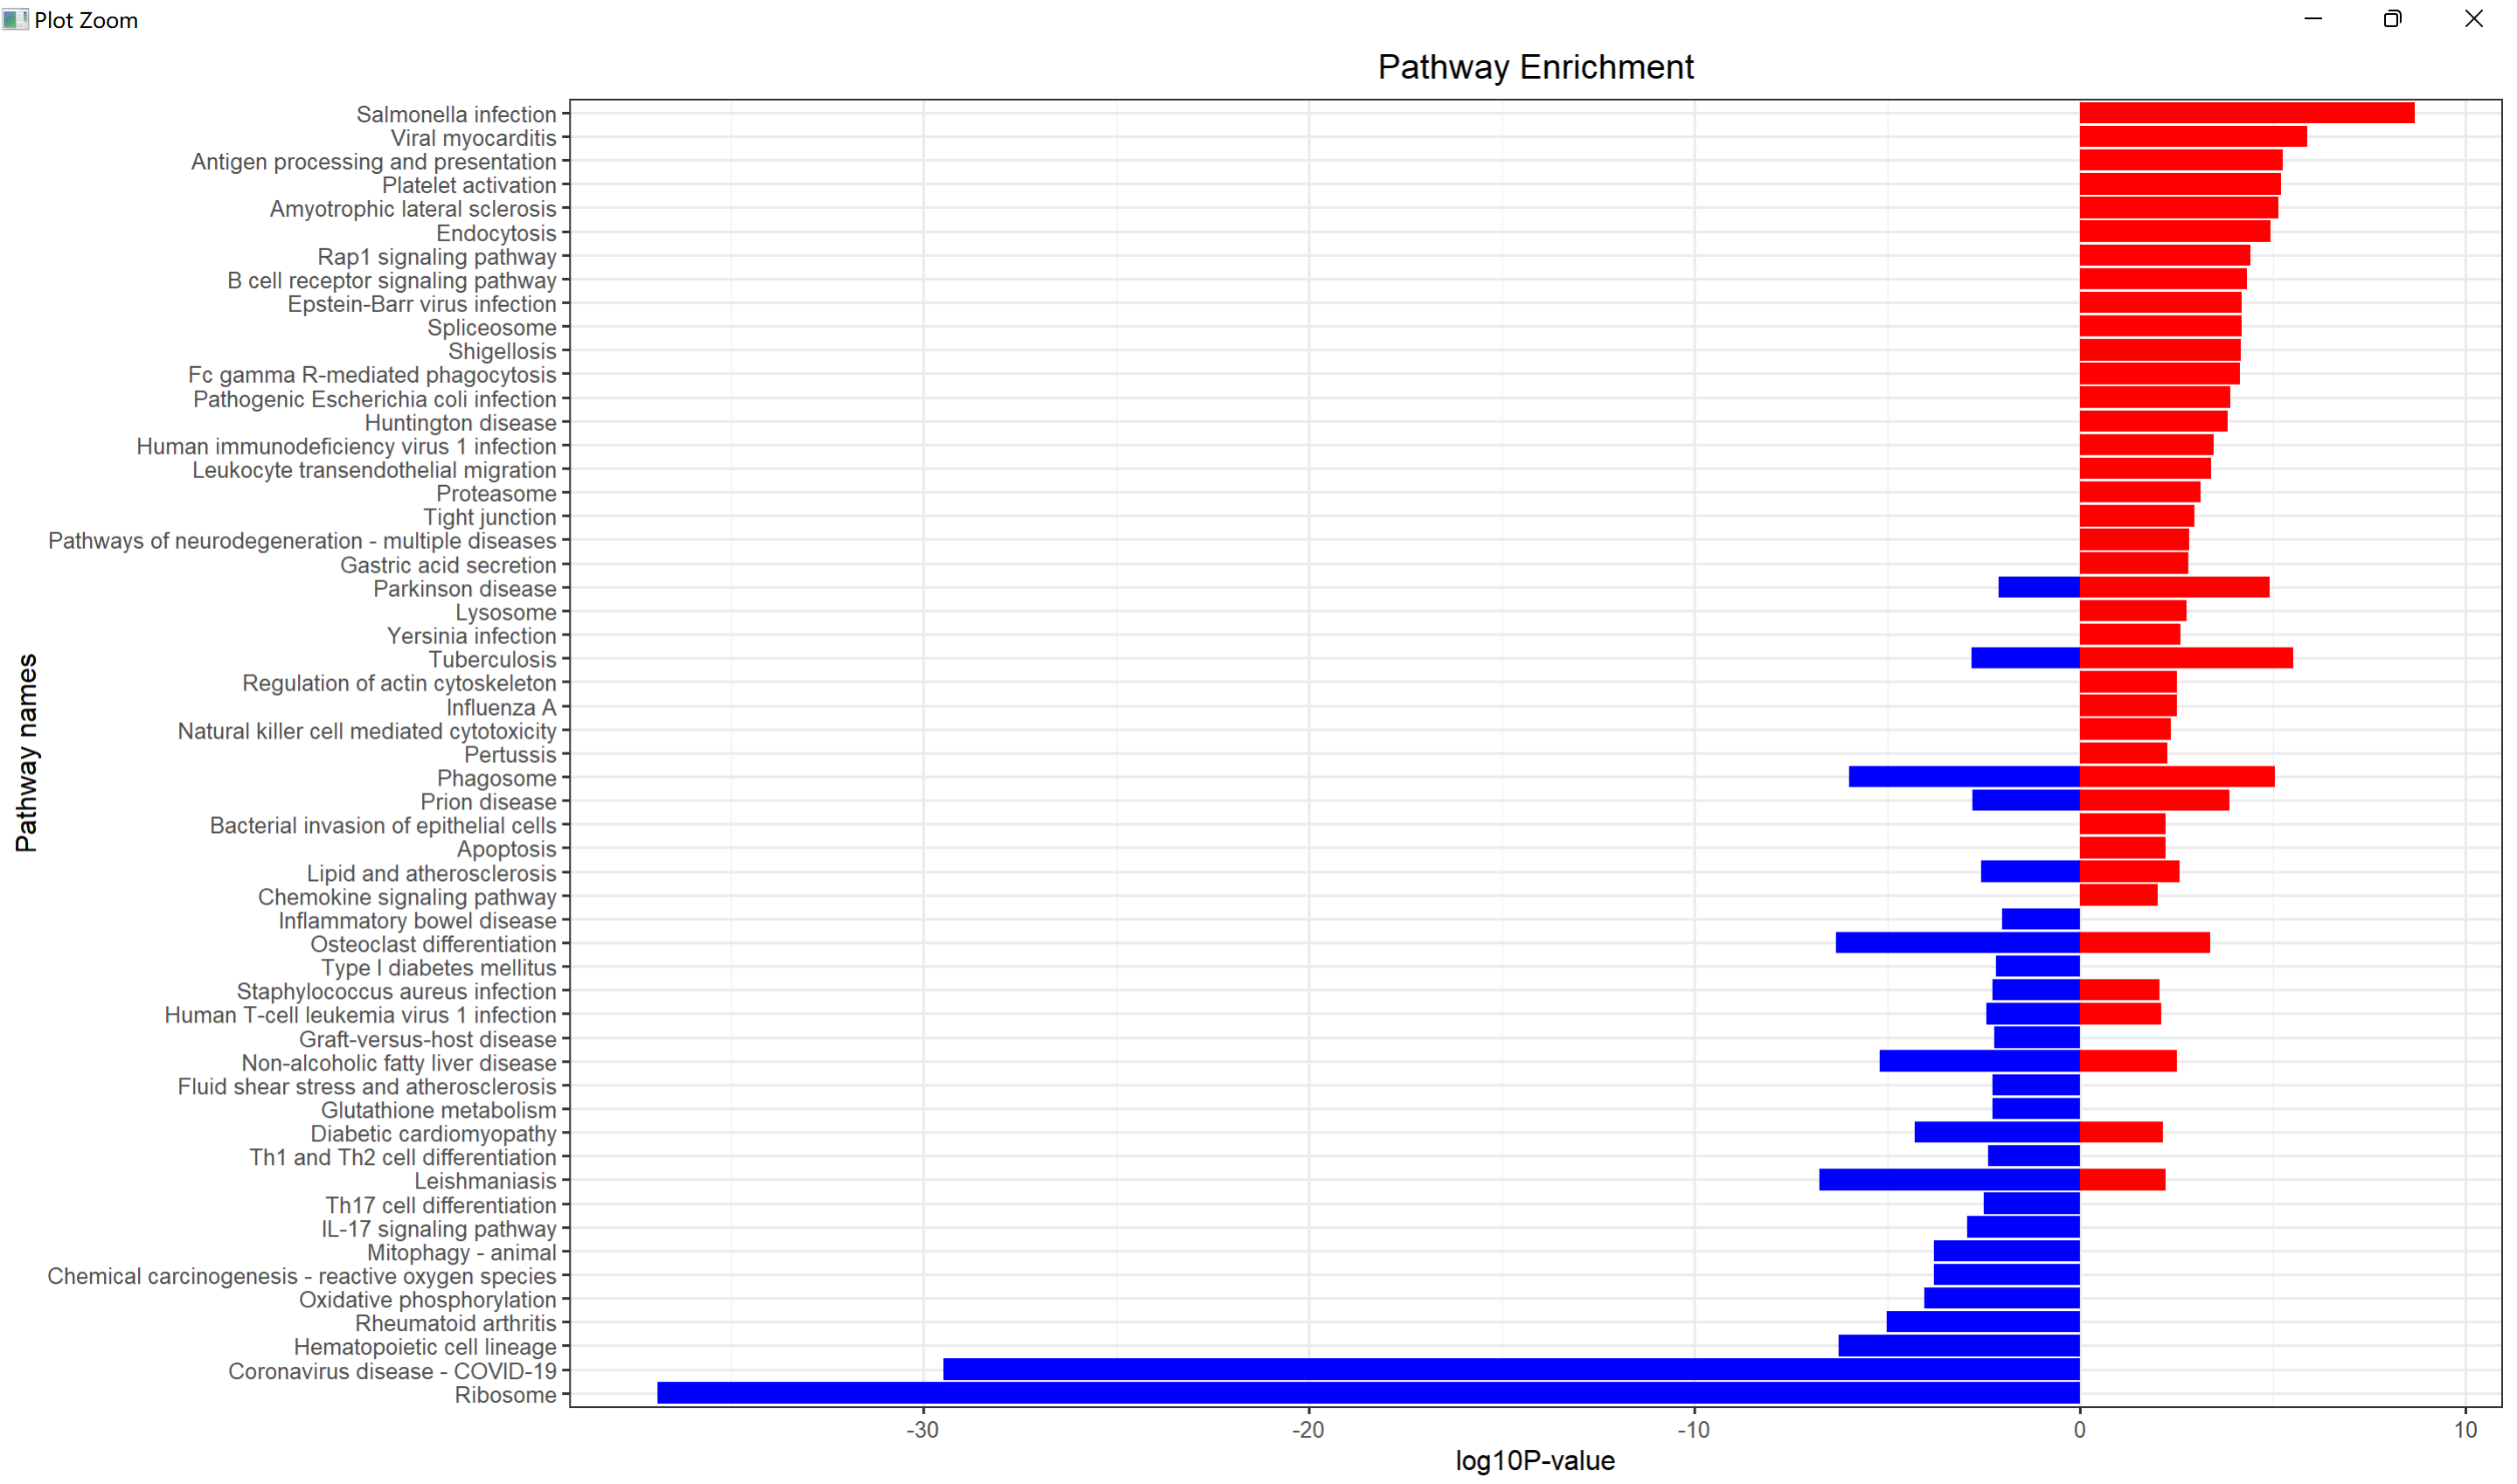Click the -10 x-axis tick label
Viewport: 2517px width, 1484px height.
click(x=1694, y=1429)
